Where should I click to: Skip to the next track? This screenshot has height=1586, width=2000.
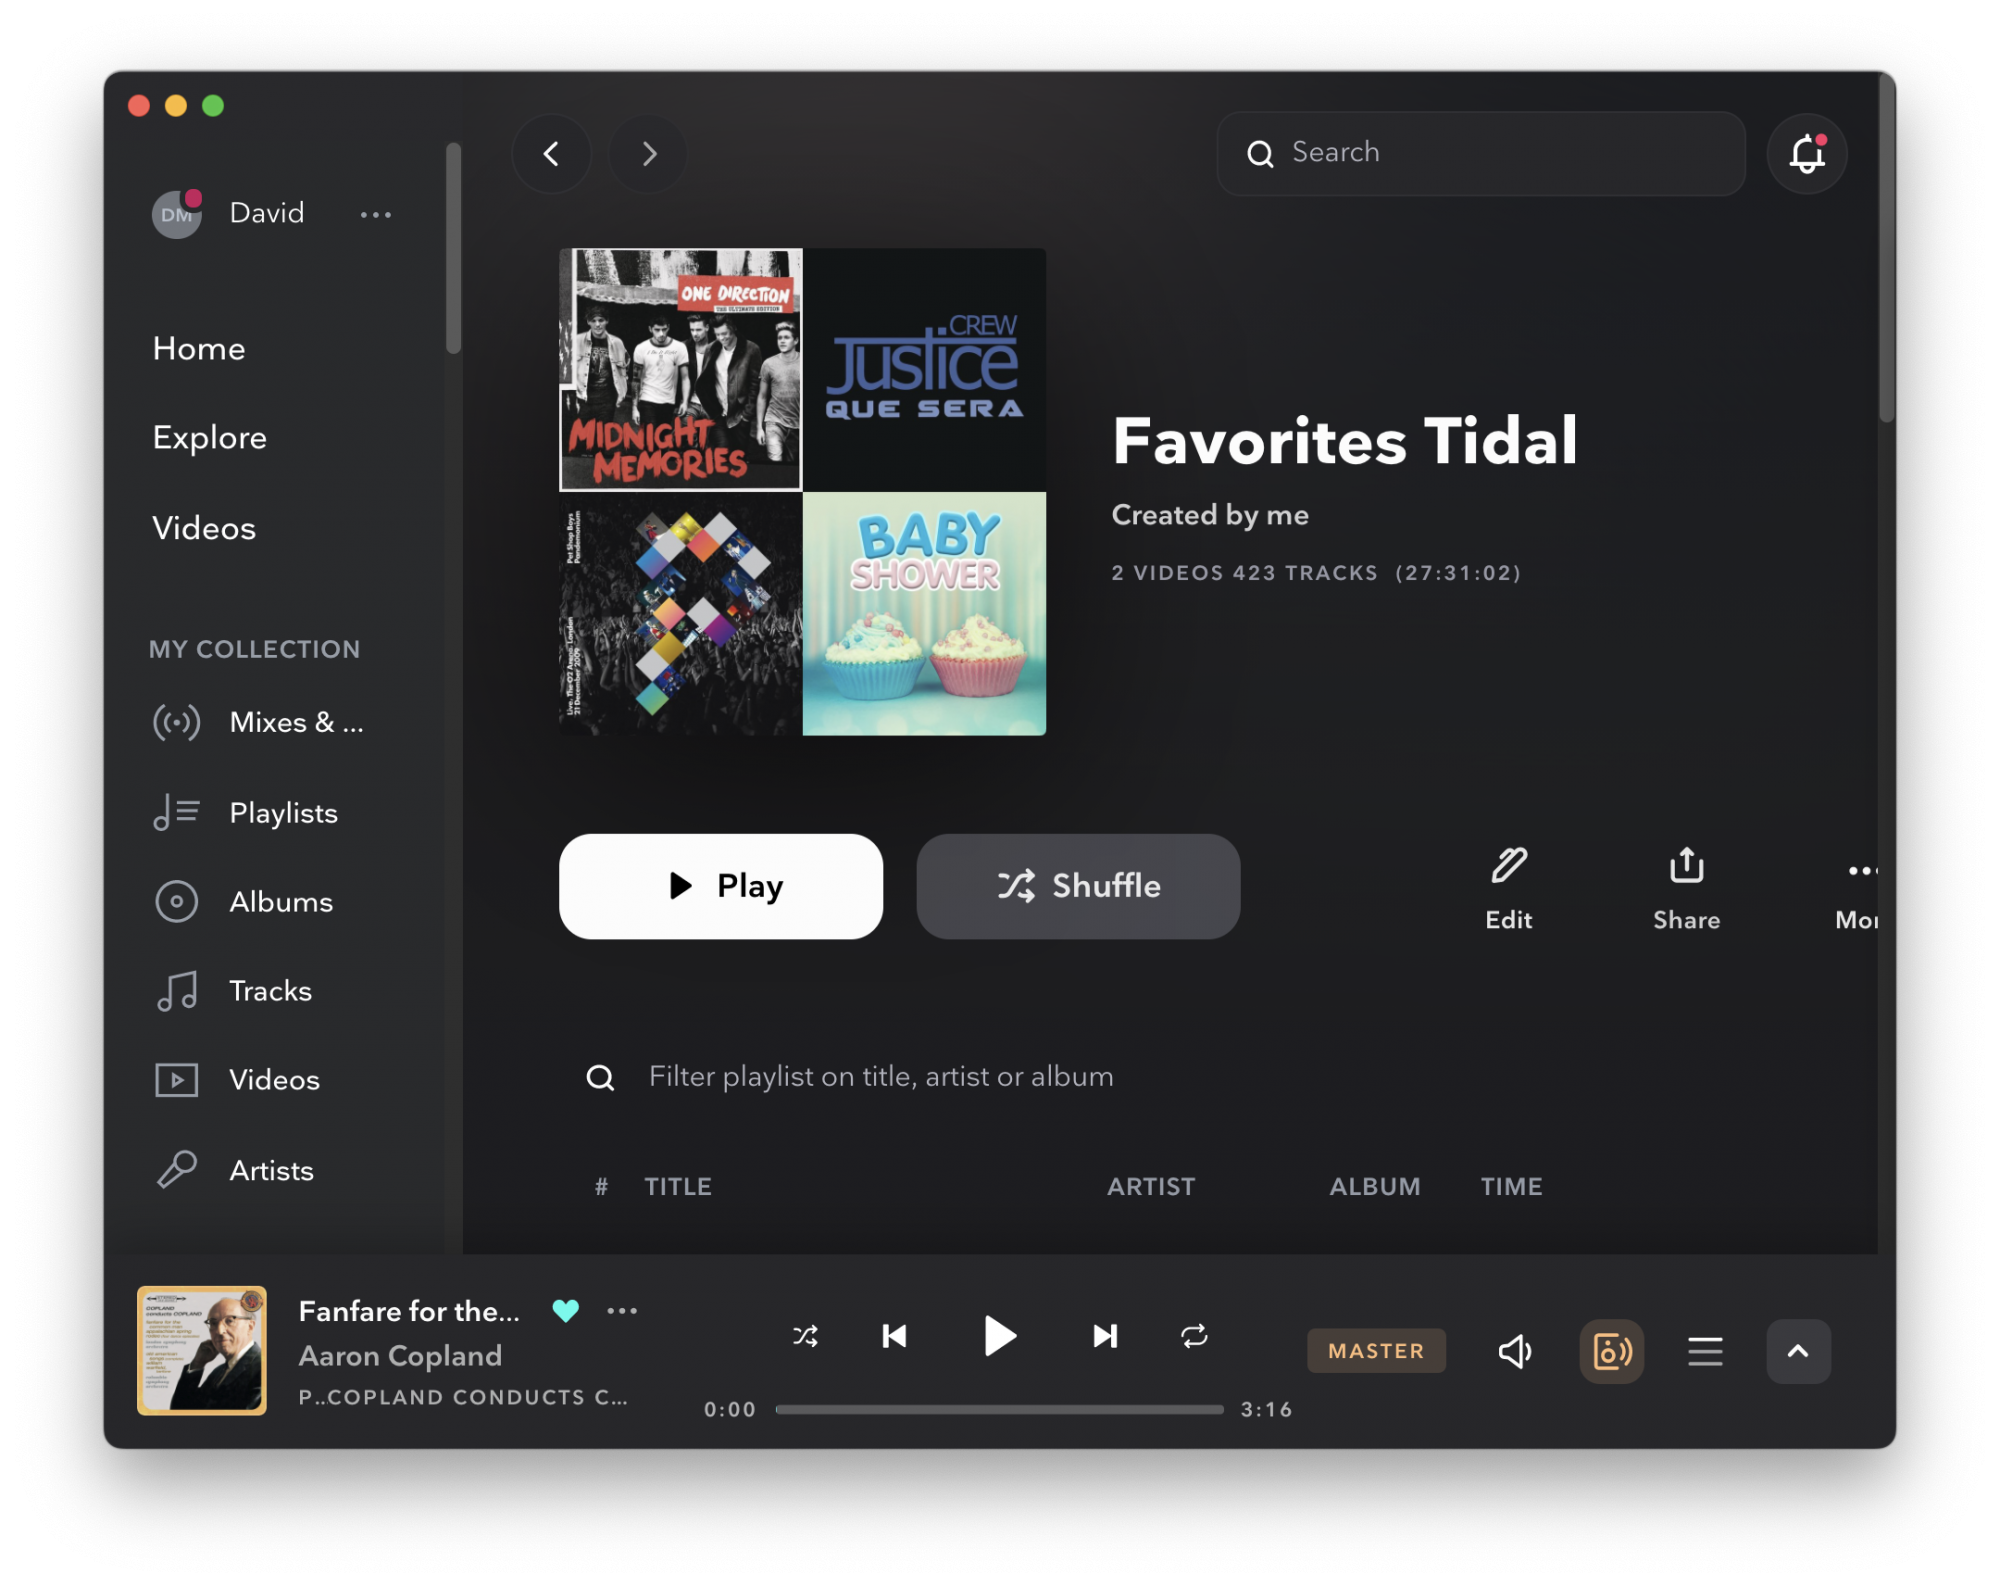1105,1337
